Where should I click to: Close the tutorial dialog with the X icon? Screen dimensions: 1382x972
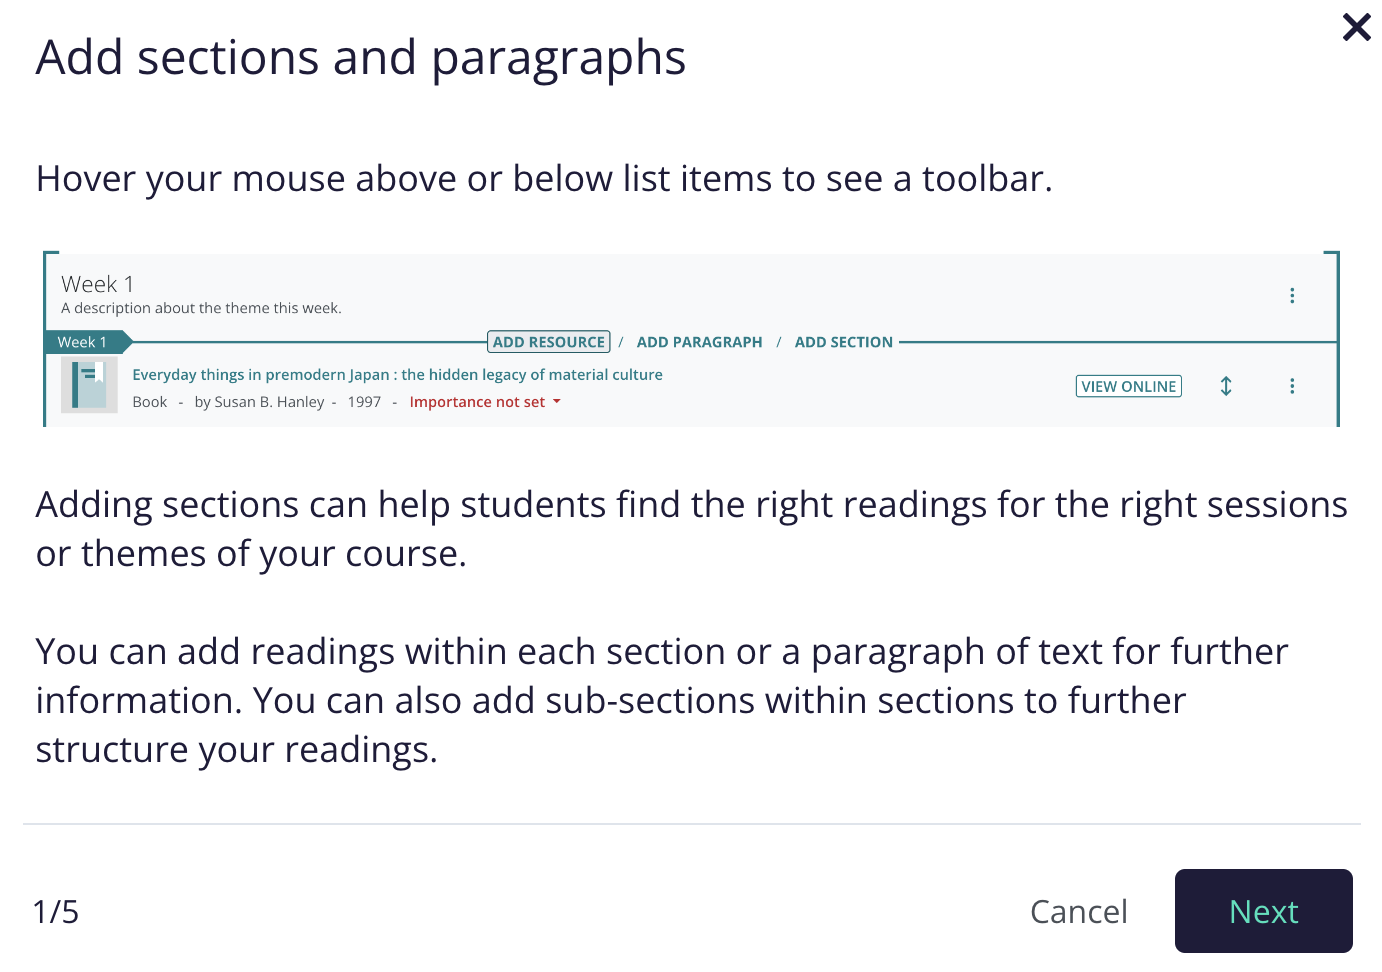1356,27
